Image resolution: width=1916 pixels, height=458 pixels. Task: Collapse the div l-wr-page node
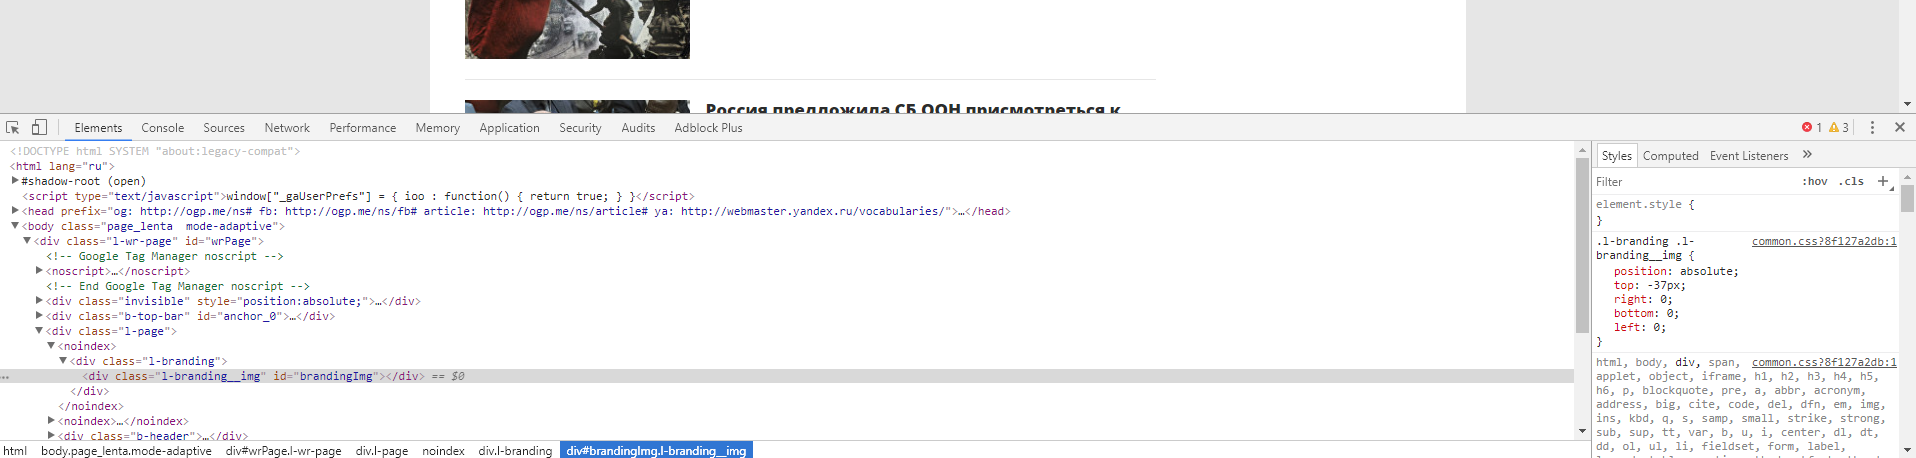click(x=27, y=241)
